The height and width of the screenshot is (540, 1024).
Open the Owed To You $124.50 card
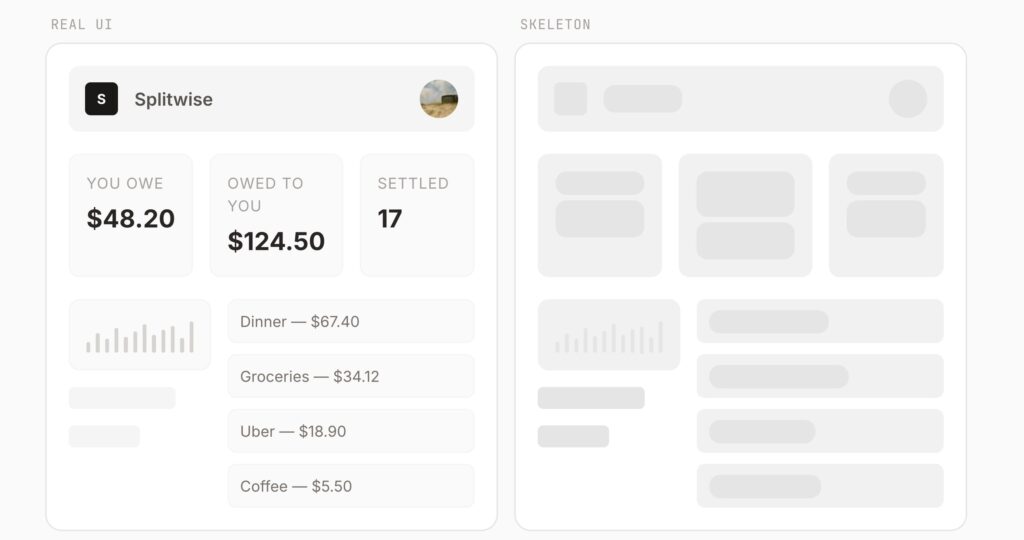coord(276,215)
